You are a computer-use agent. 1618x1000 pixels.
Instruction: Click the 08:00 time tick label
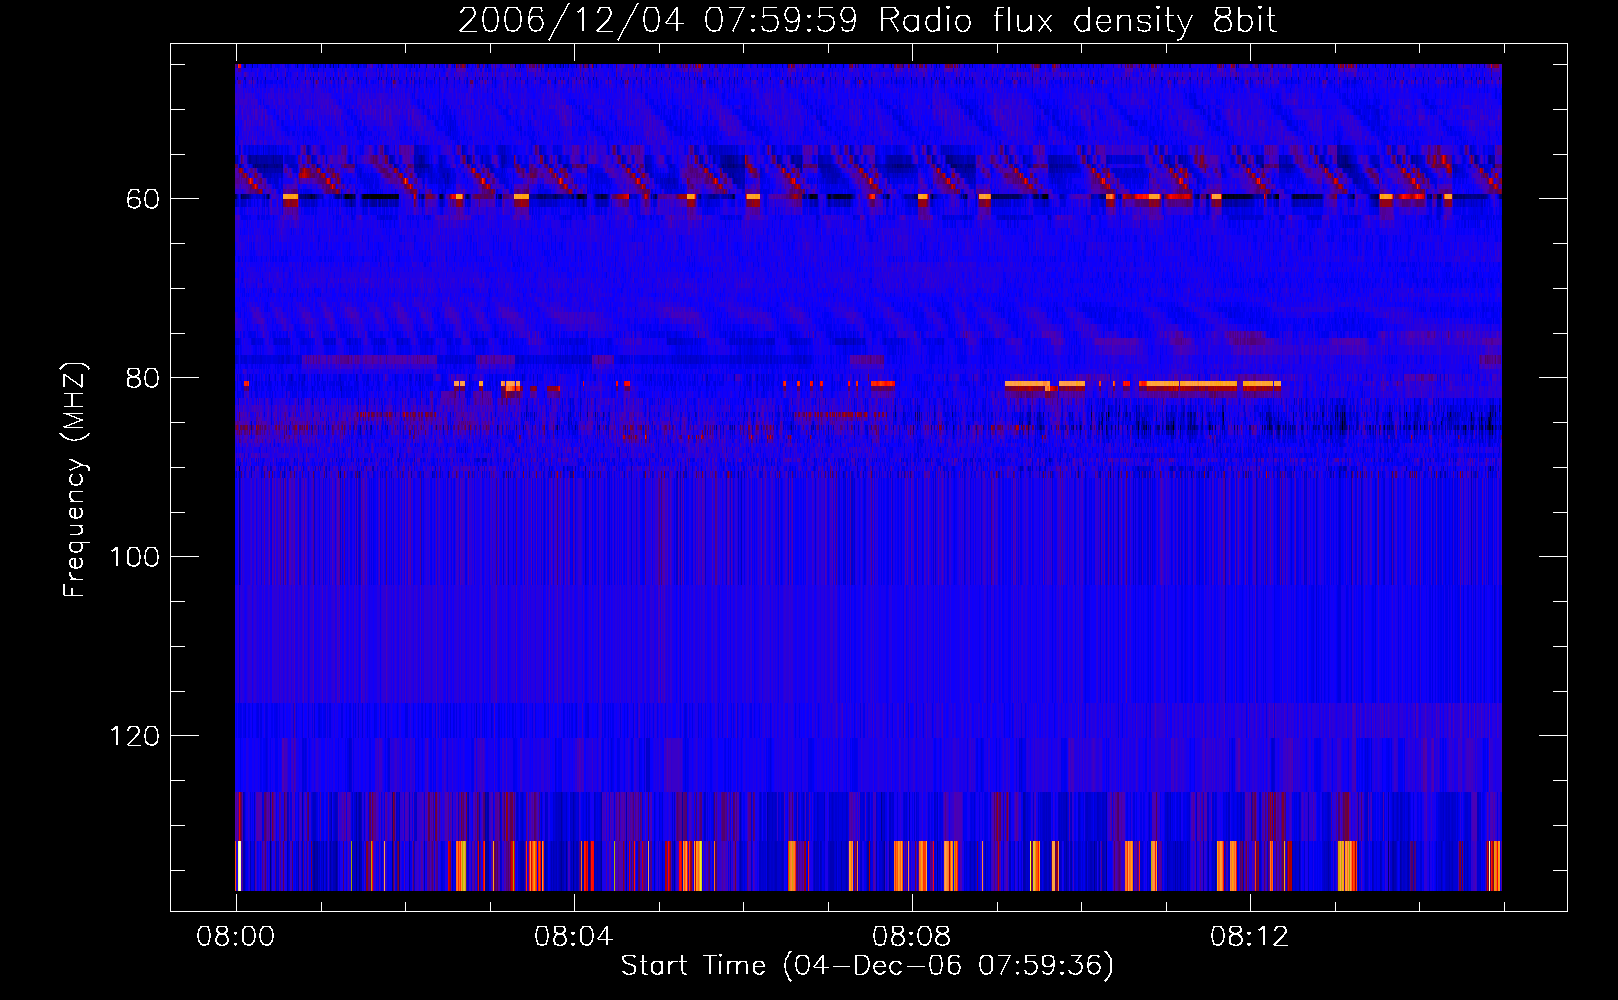[x=236, y=937]
